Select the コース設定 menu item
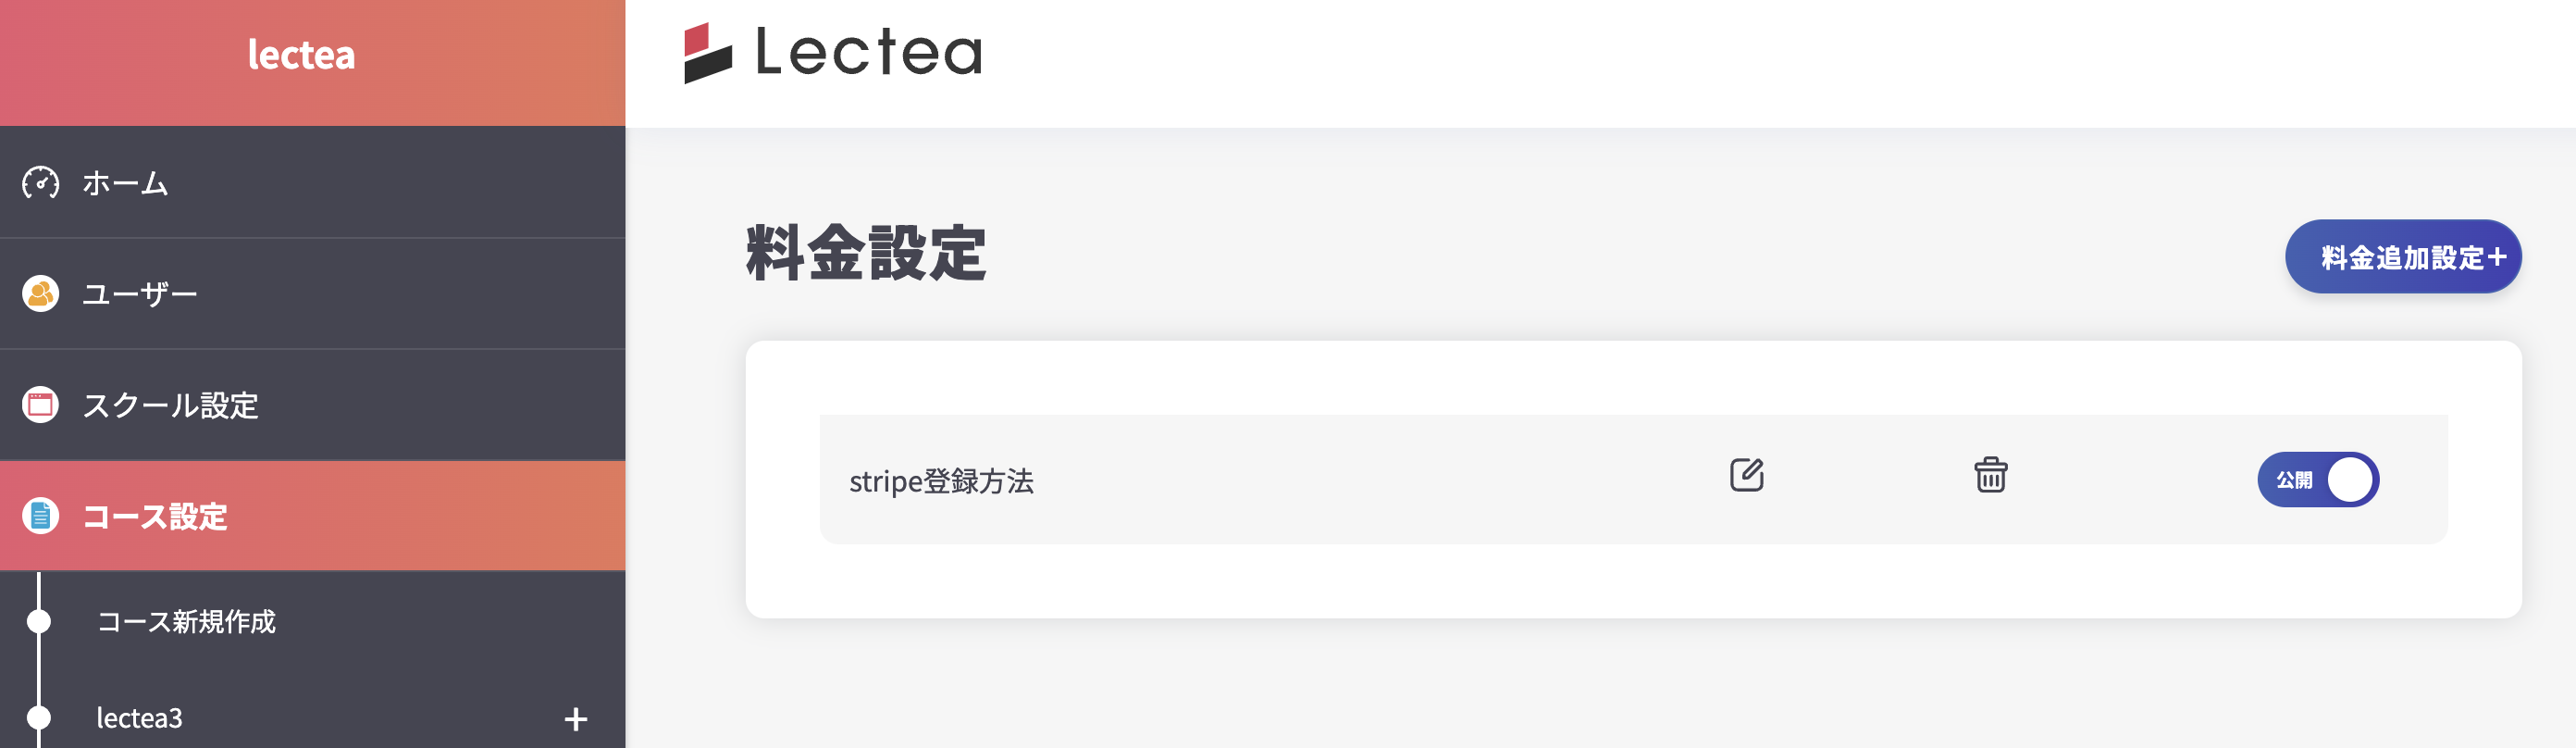Viewport: 2576px width, 748px height. pyautogui.click(x=155, y=516)
